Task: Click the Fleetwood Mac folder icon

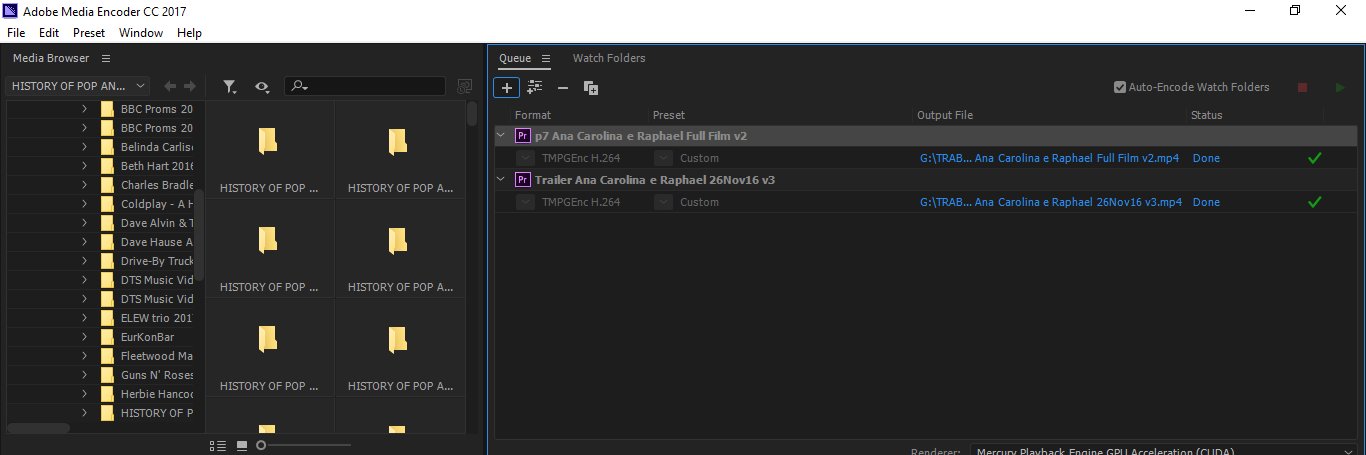Action: coord(107,356)
